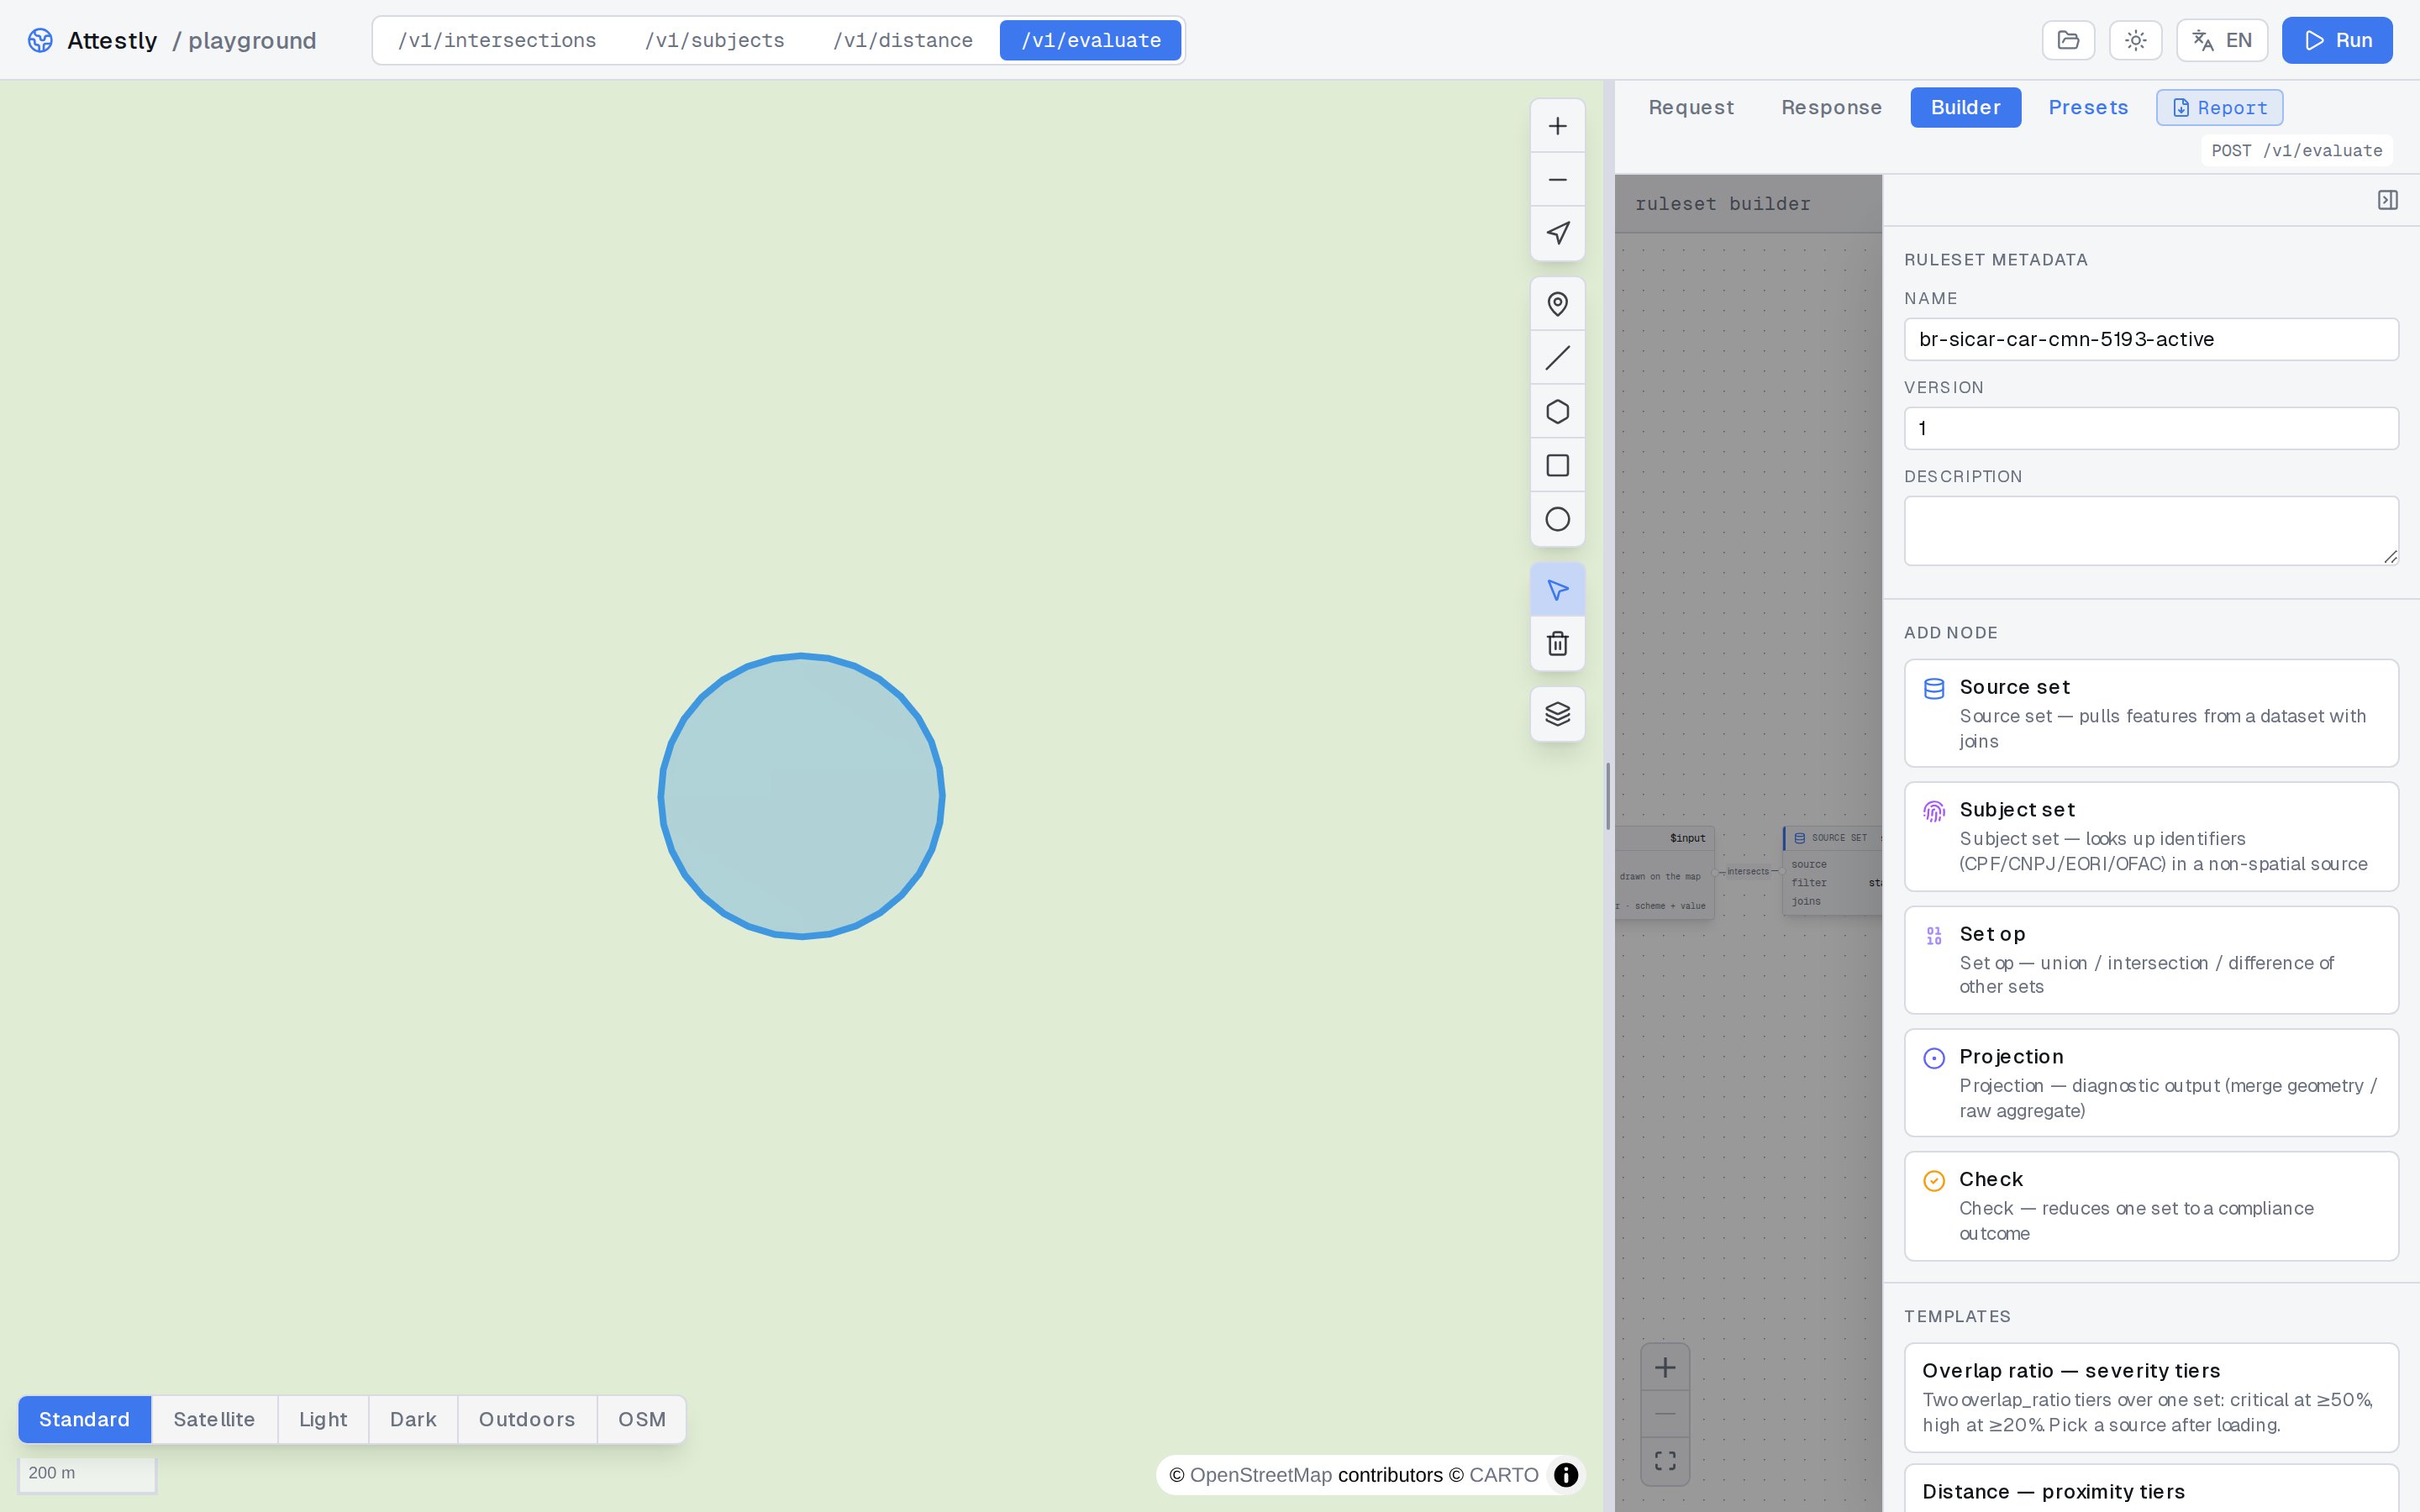Switch to /v1/subjects endpoint
Viewport: 2420px width, 1512px height.
click(714, 40)
